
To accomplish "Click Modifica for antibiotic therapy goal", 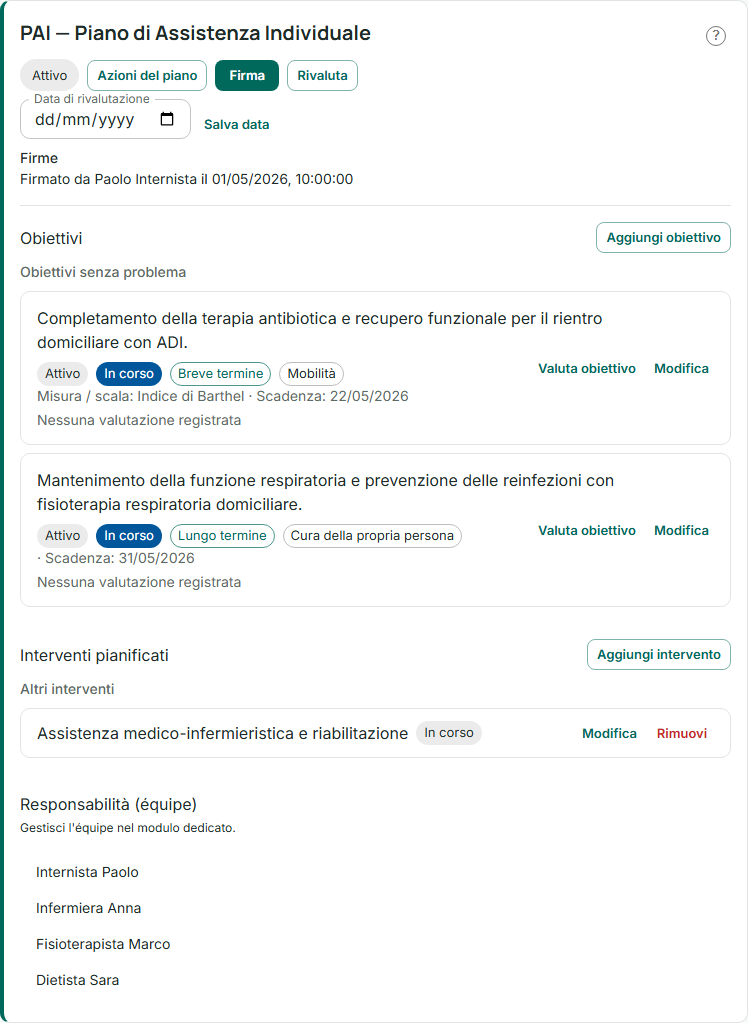I will pyautogui.click(x=681, y=369).
